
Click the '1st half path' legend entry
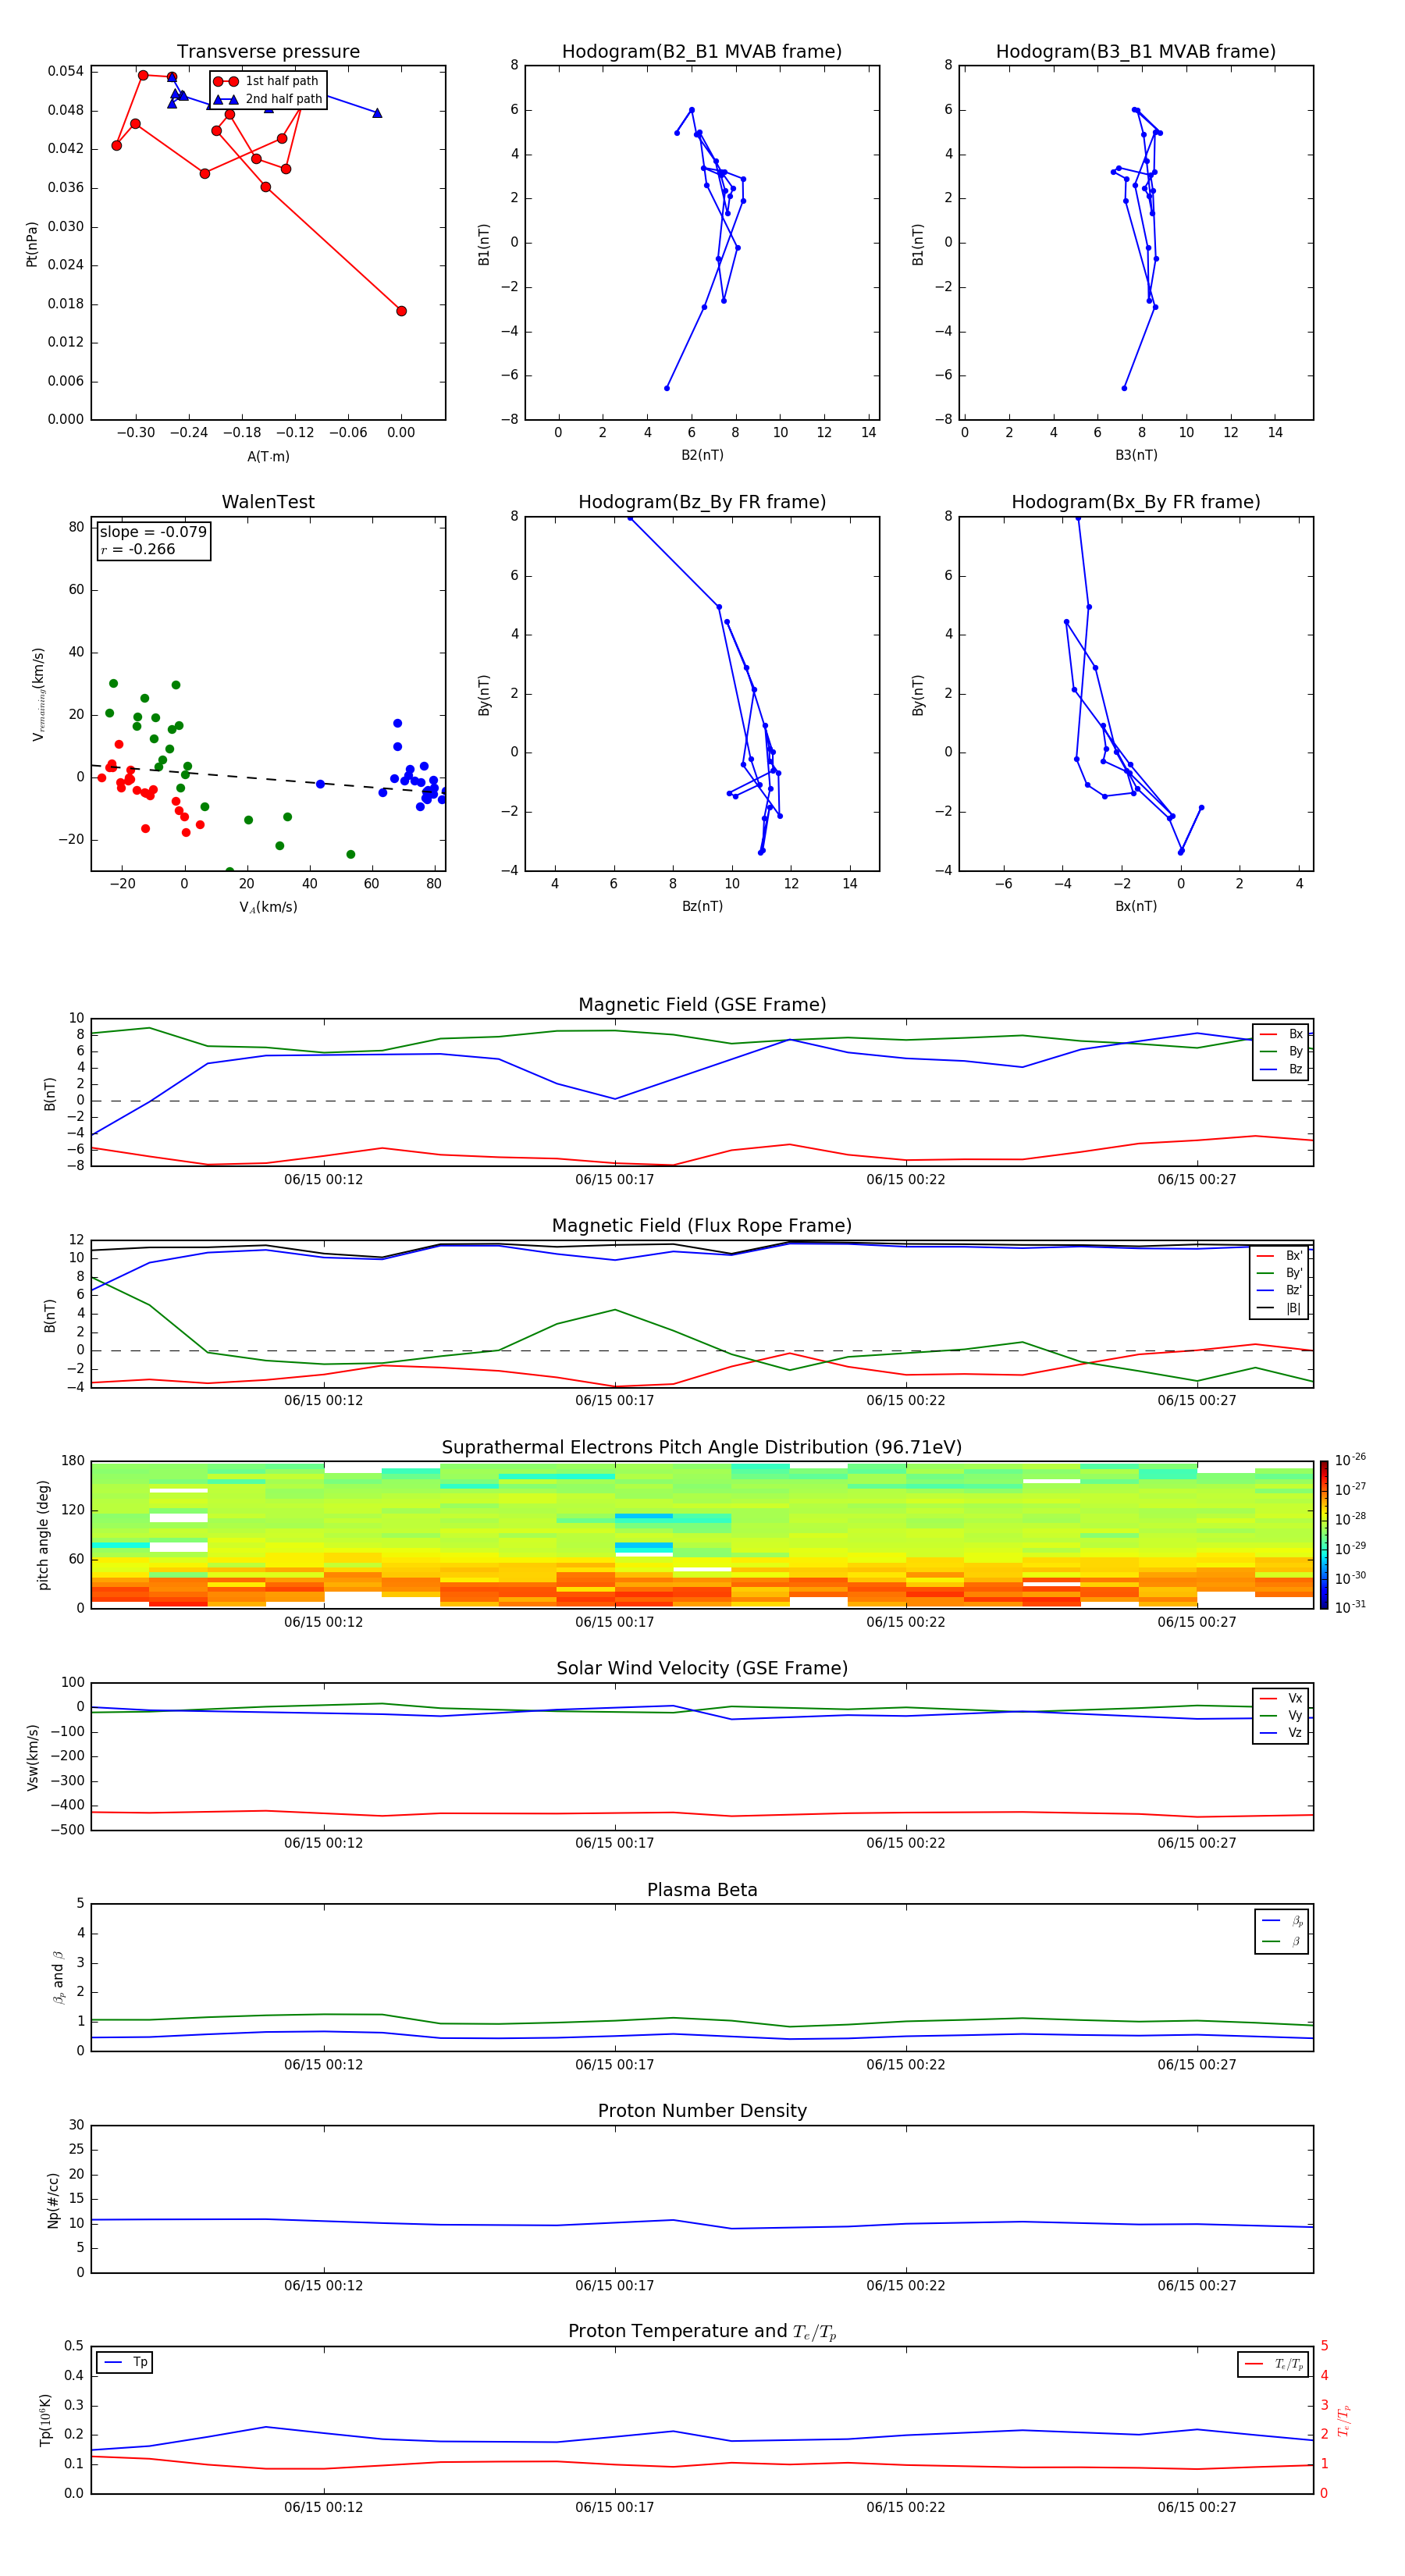point(267,81)
